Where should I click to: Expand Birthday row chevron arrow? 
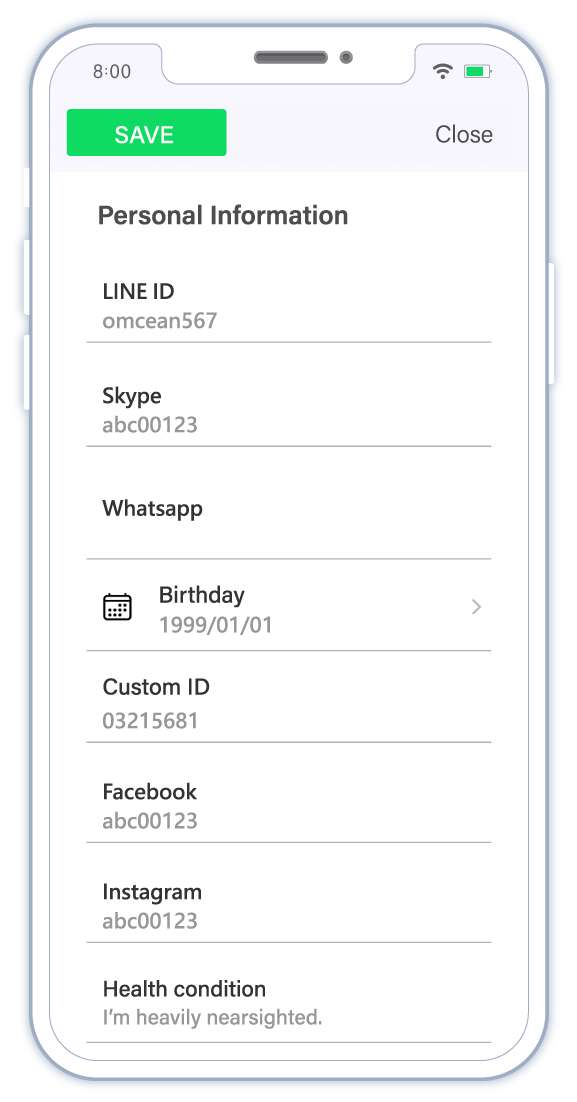point(476,607)
